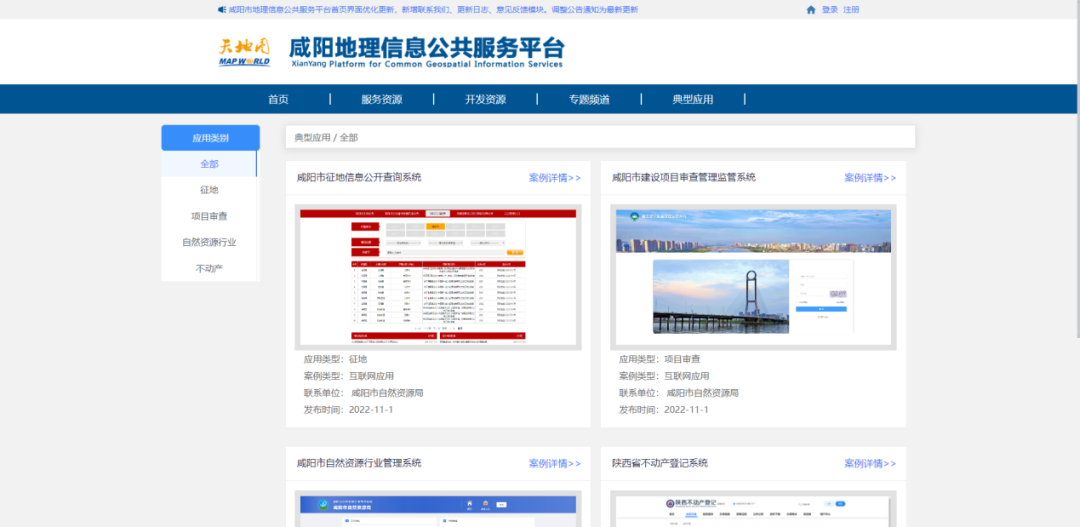
Task: Select 不动产 category in sidebar
Action: pos(209,268)
